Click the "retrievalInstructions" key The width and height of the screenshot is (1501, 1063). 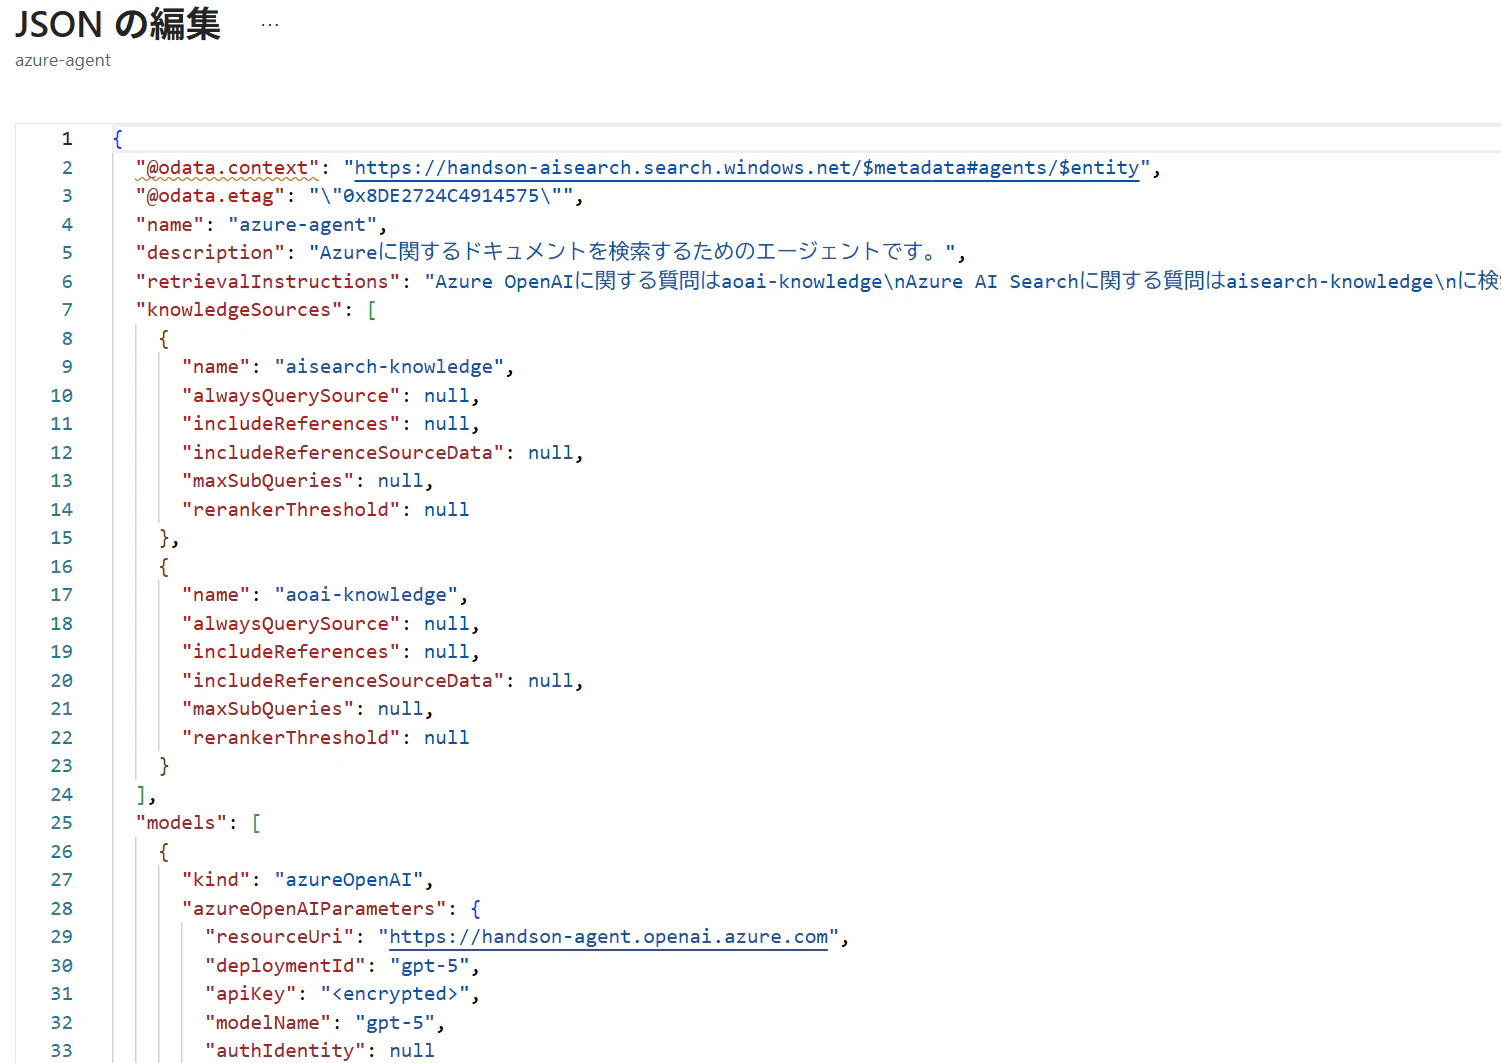(x=268, y=282)
